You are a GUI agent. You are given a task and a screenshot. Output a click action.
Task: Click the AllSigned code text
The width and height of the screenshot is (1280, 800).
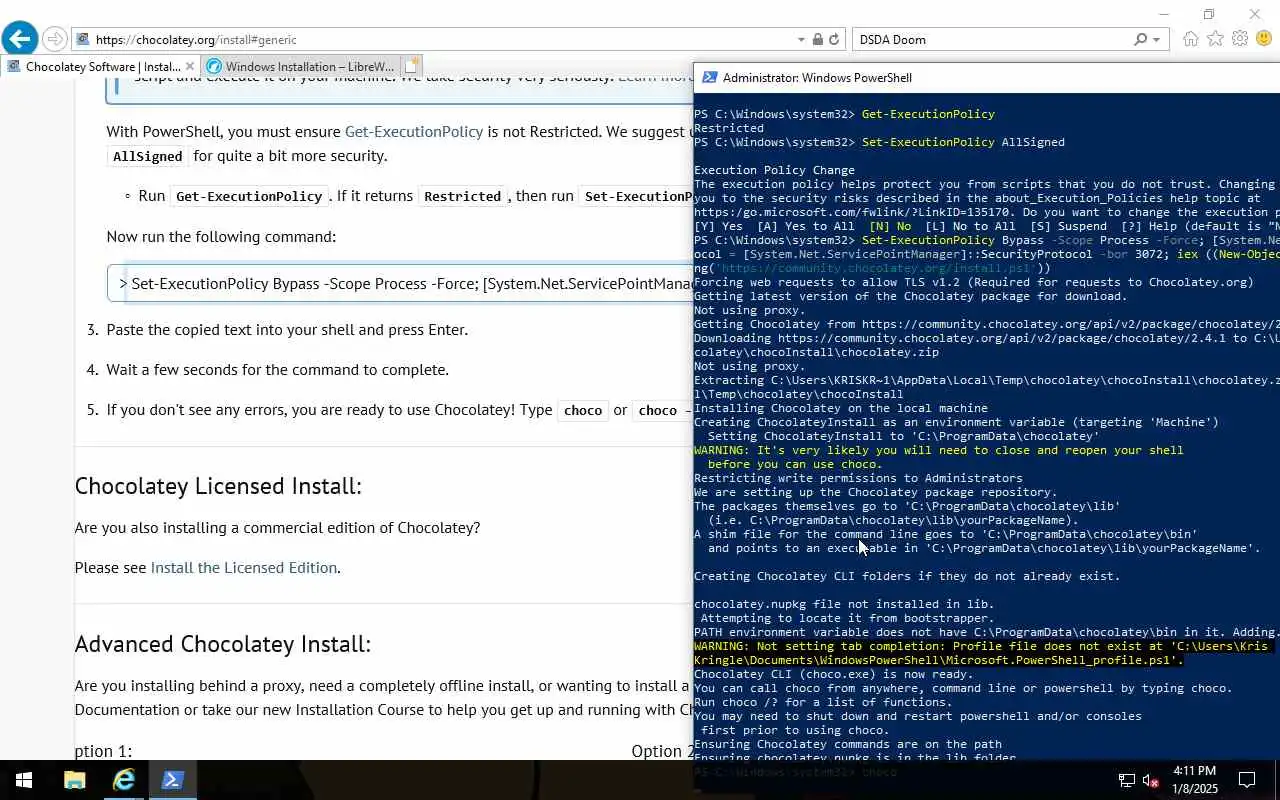click(148, 157)
